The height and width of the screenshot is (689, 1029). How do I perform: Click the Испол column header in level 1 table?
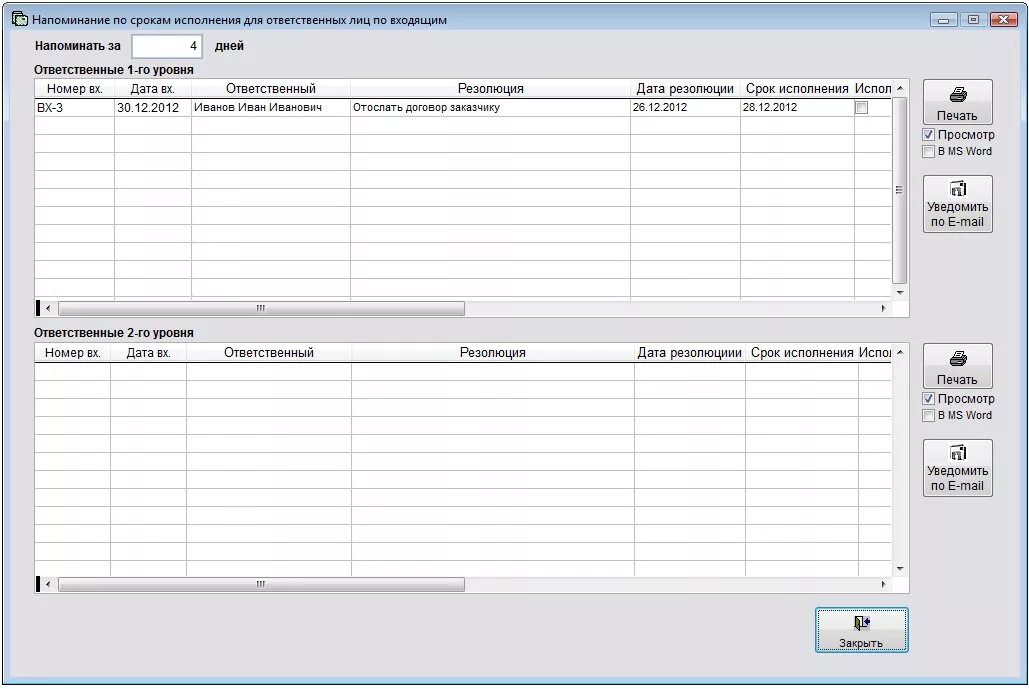[x=873, y=89]
